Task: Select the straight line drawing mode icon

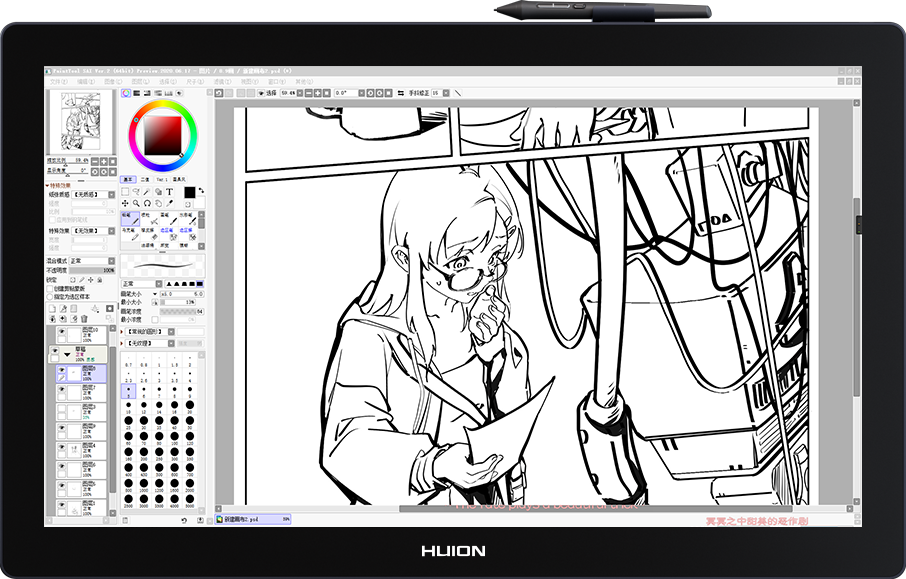Action: (x=458, y=93)
